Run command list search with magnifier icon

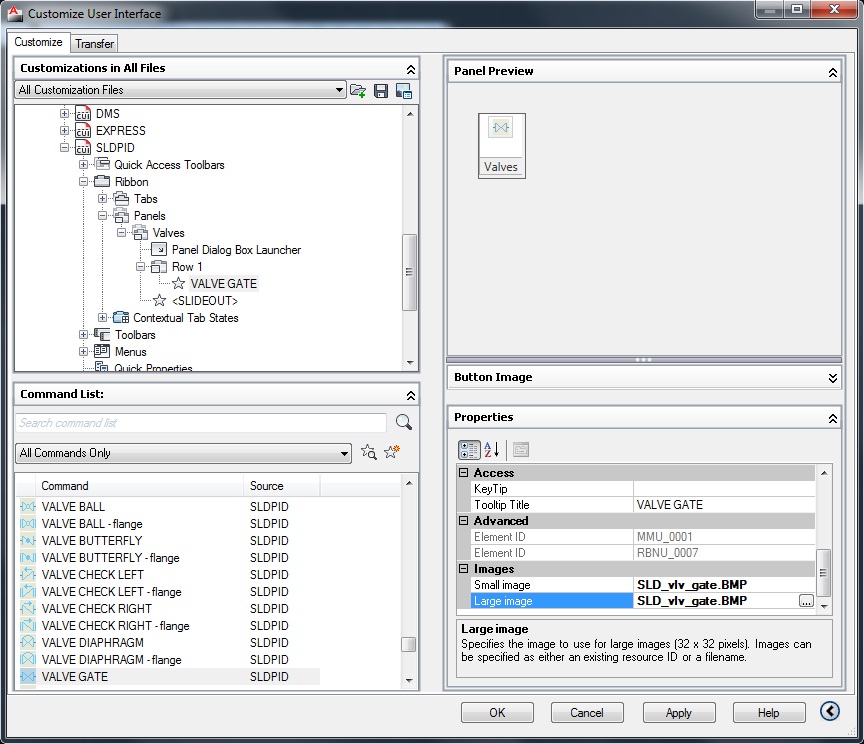[x=403, y=422]
